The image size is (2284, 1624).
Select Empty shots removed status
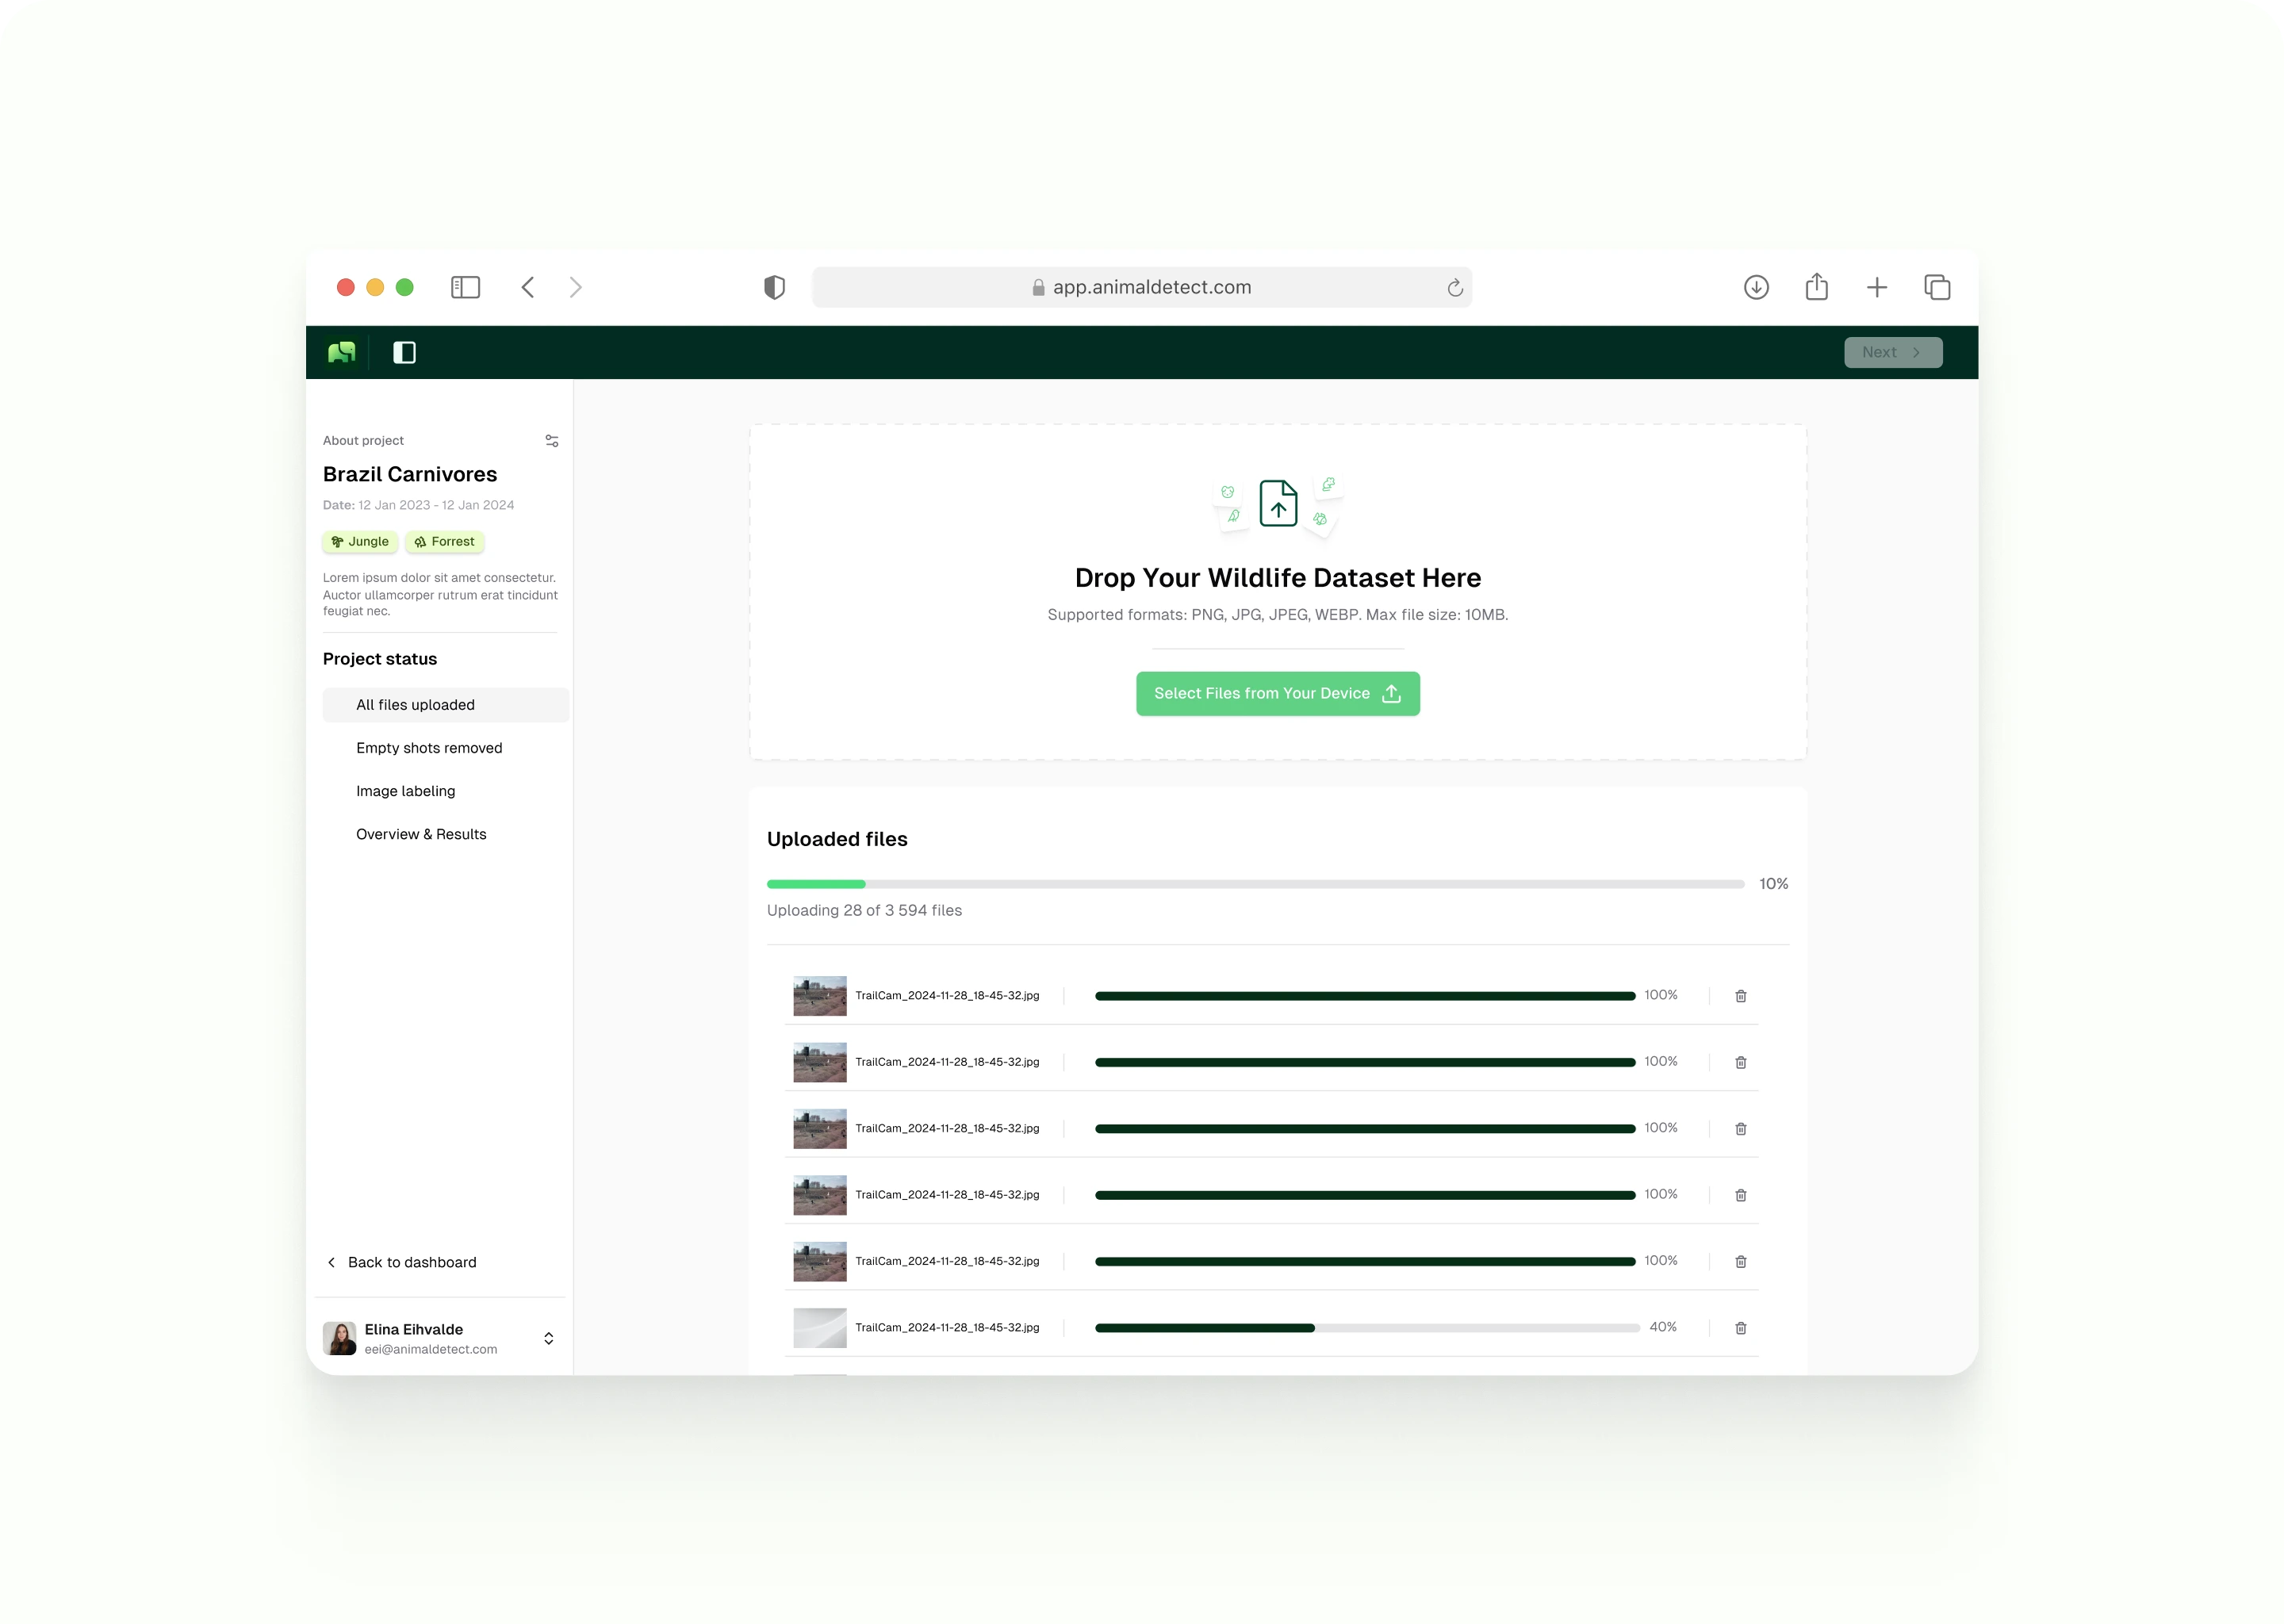(429, 748)
